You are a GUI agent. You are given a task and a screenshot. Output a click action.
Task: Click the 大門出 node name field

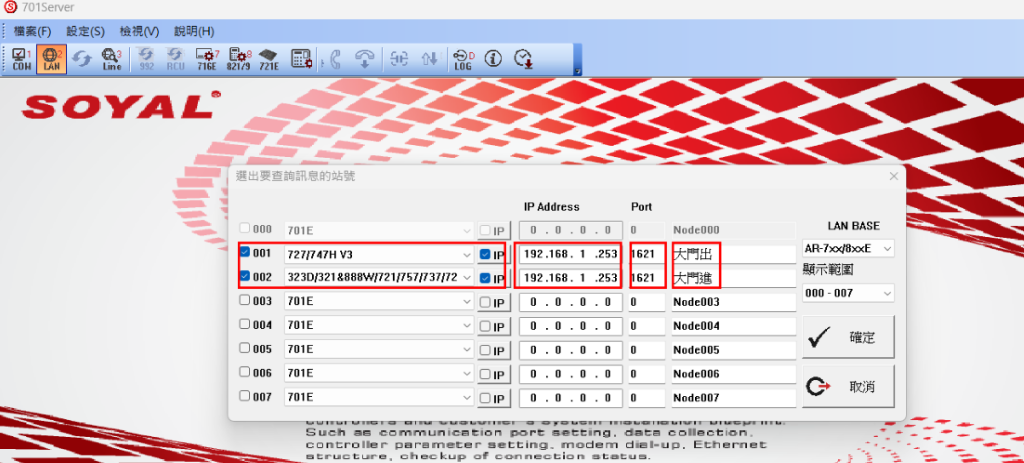click(x=733, y=254)
